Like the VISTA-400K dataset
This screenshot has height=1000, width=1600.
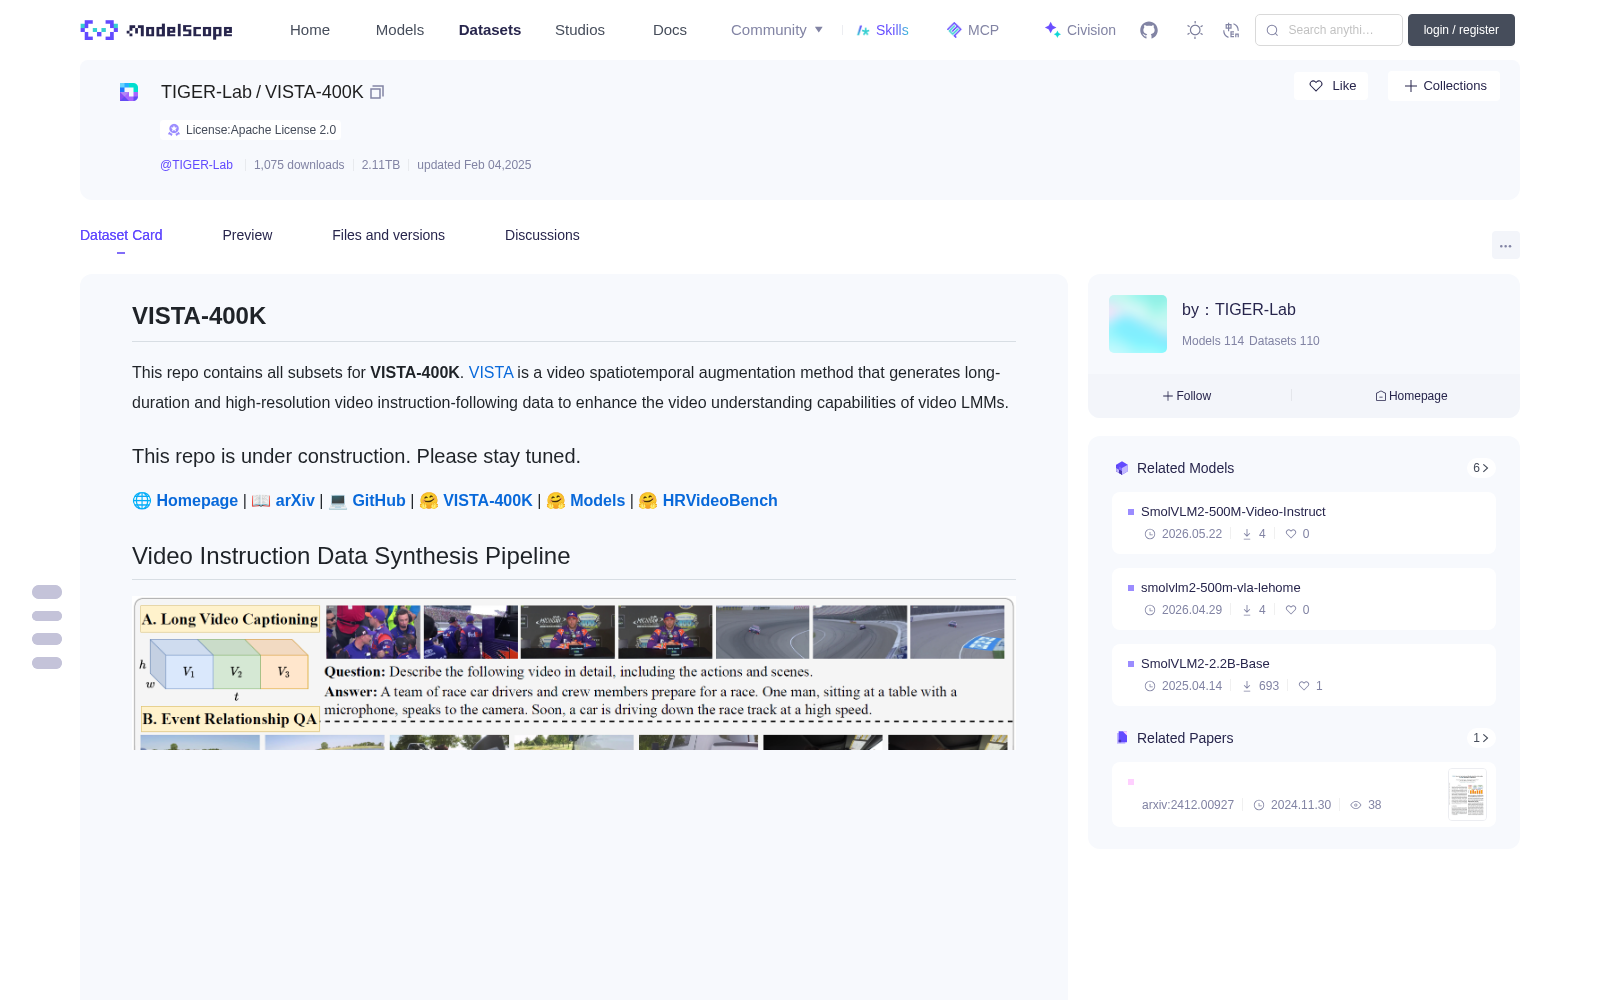click(1332, 86)
